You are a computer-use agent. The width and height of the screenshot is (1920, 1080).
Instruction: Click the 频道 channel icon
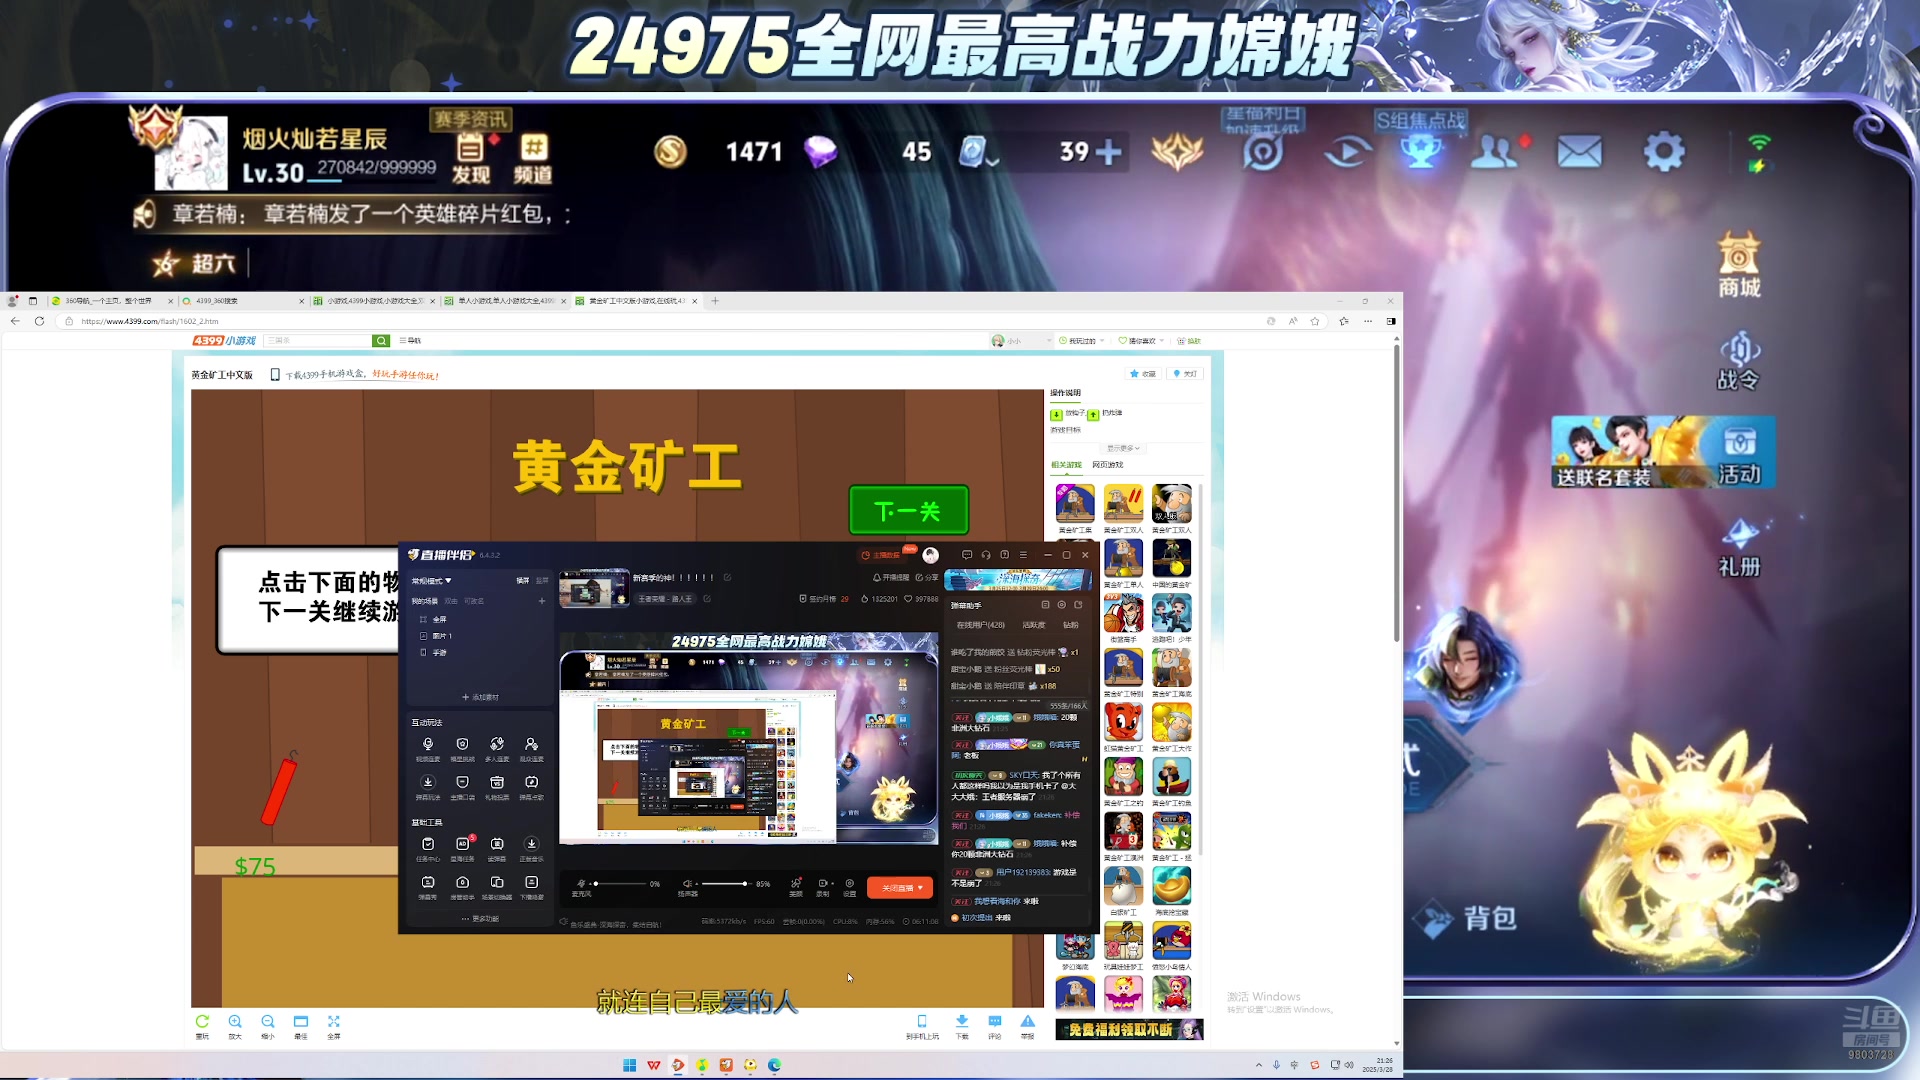533,159
